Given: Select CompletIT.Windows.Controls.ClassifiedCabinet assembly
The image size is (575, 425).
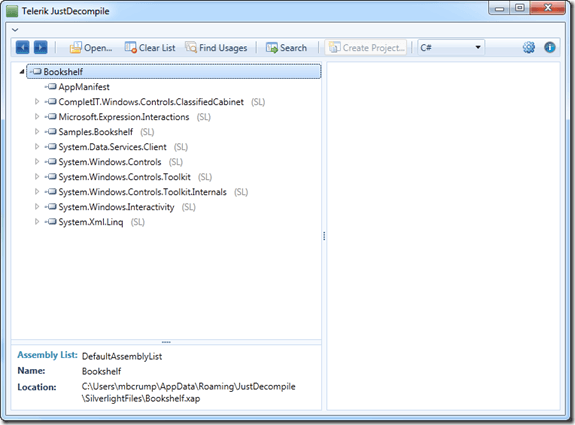Looking at the screenshot, I should click(151, 102).
